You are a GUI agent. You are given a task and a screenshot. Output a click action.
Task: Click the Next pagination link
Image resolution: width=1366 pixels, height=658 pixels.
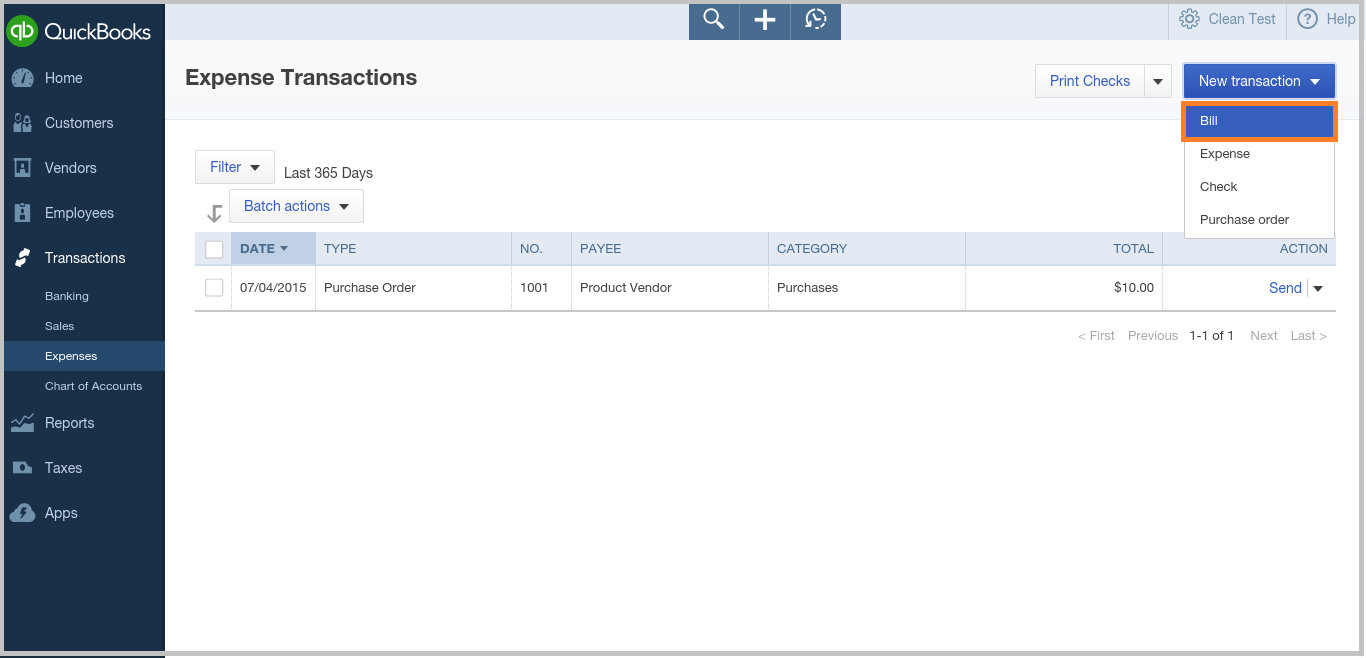[1264, 336]
